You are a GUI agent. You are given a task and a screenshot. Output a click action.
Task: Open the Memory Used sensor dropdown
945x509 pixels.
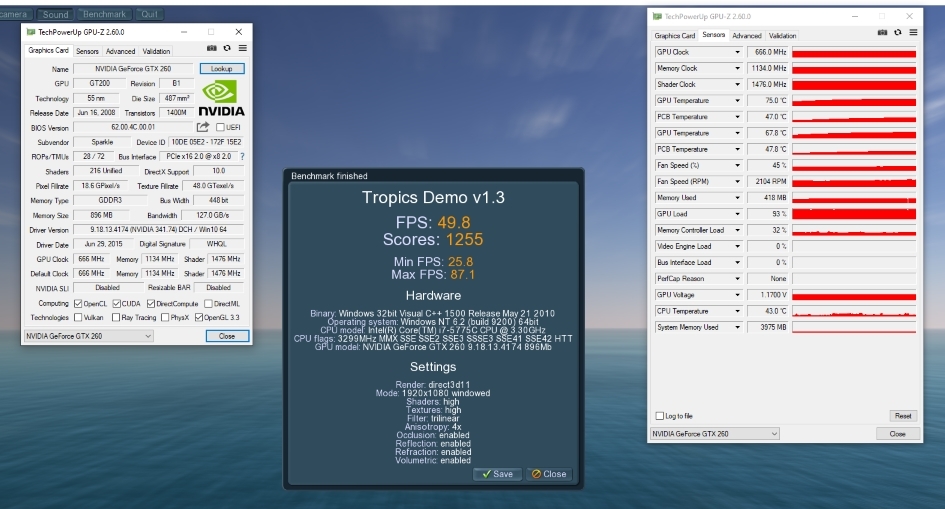click(737, 198)
